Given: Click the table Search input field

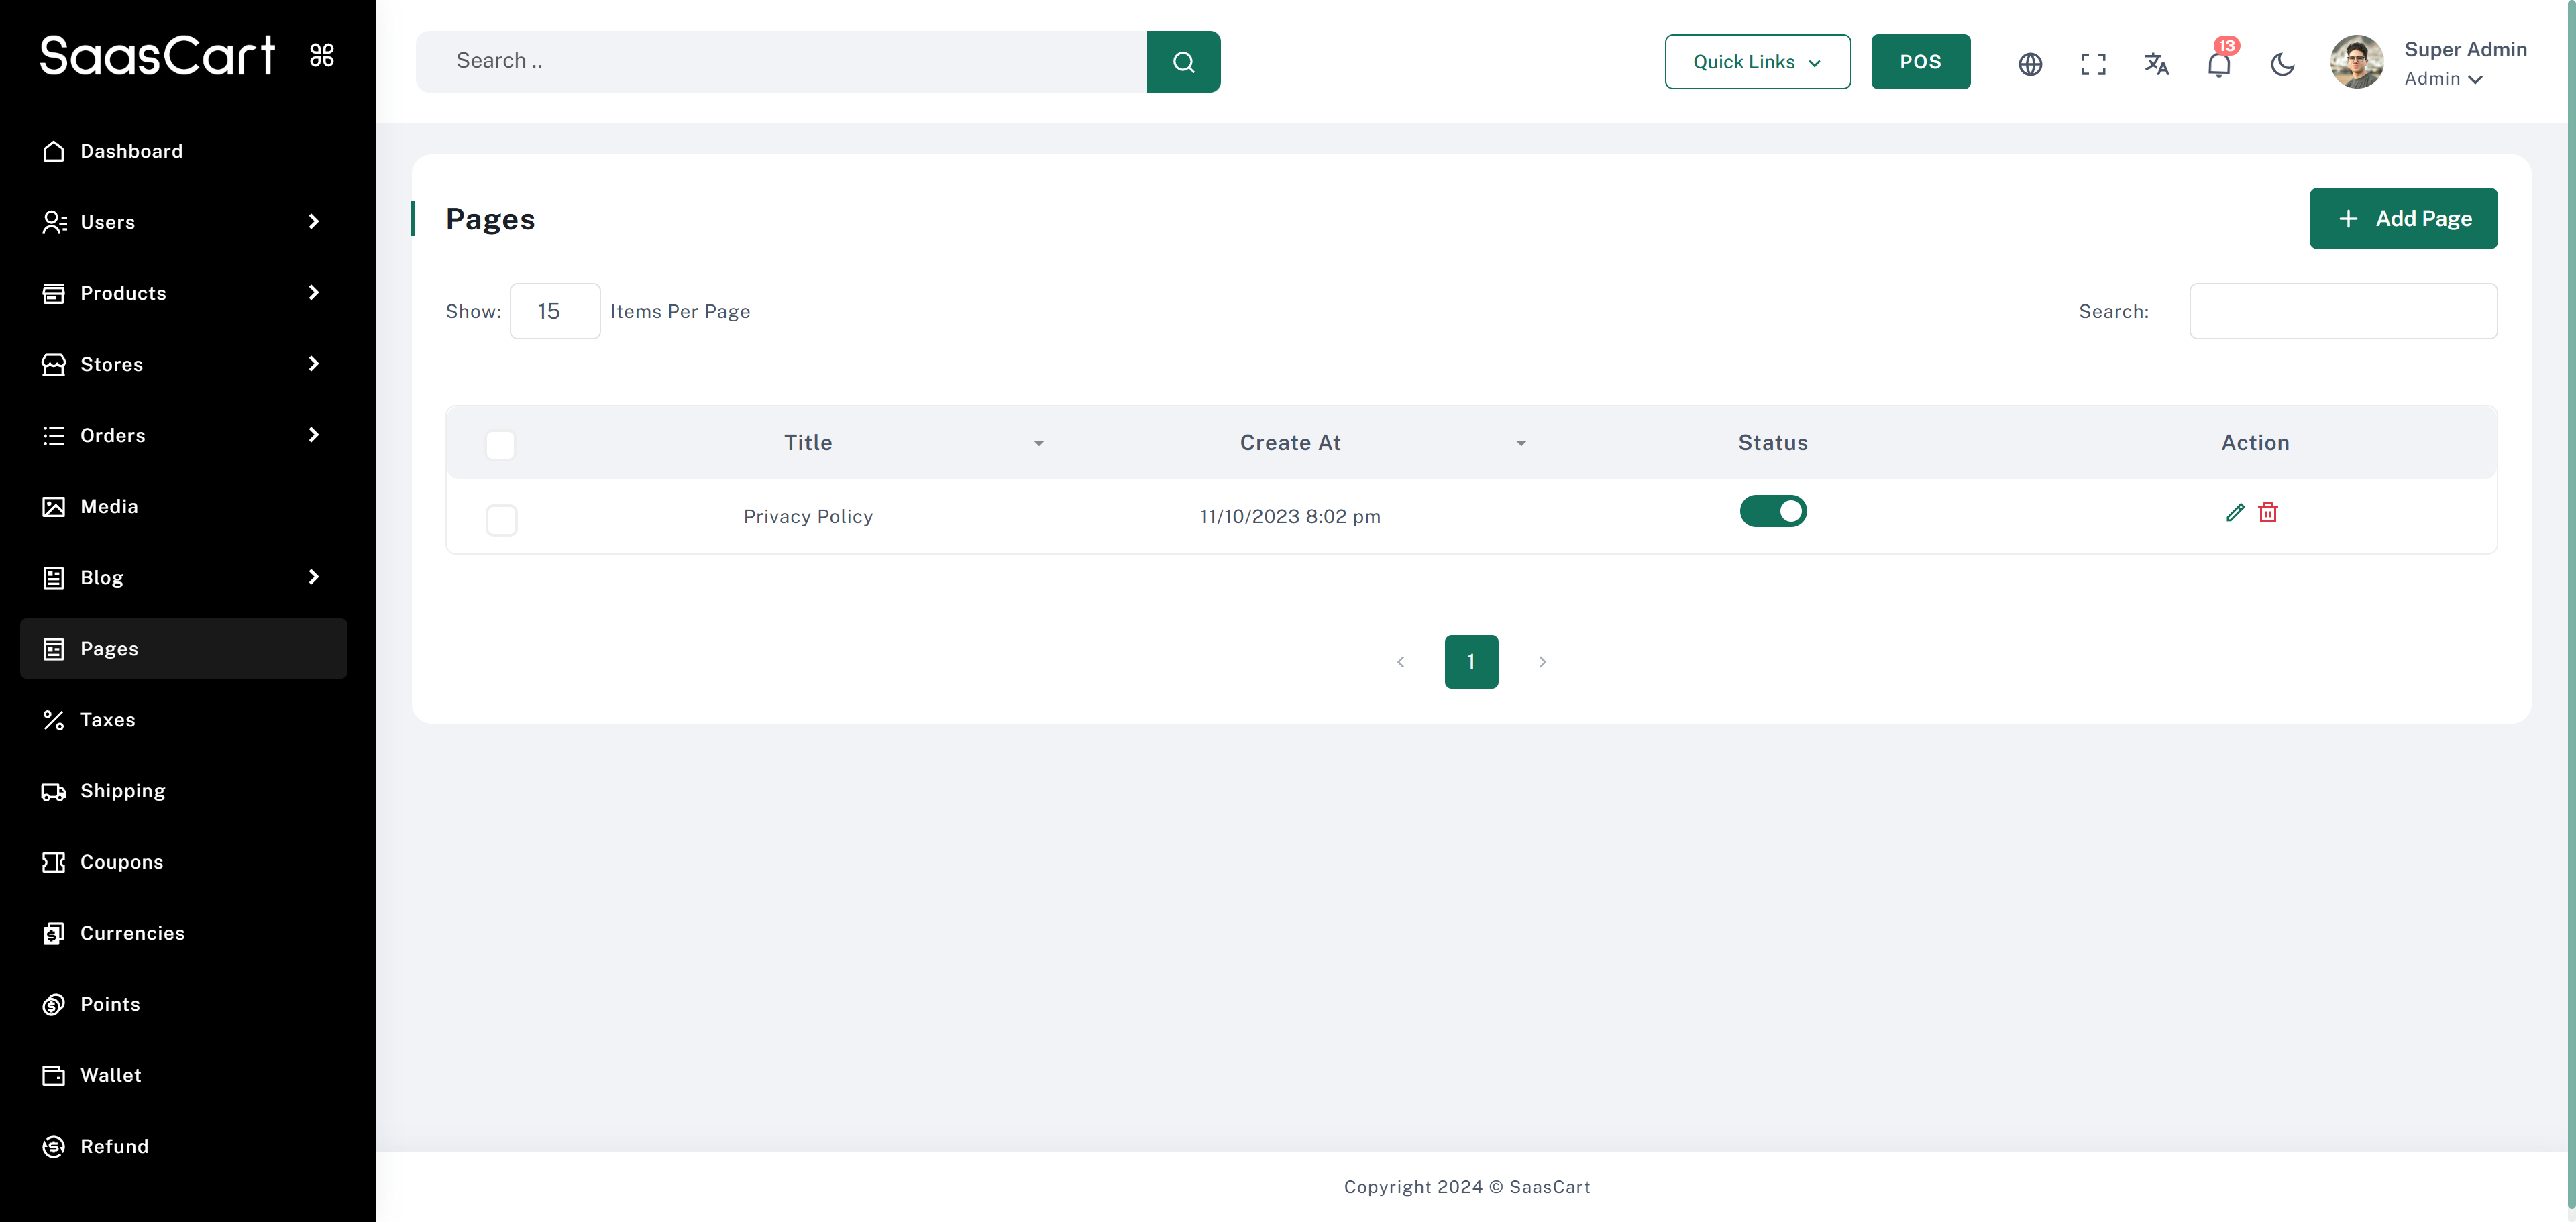Looking at the screenshot, I should point(2342,311).
